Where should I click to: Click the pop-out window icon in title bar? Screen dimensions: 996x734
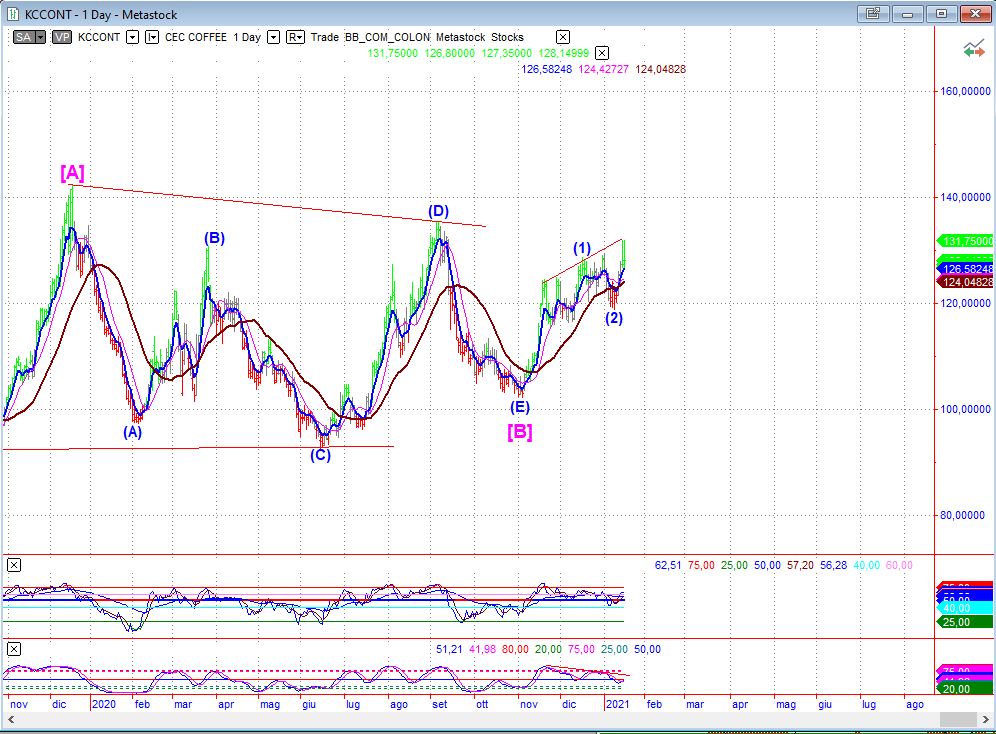click(x=873, y=14)
